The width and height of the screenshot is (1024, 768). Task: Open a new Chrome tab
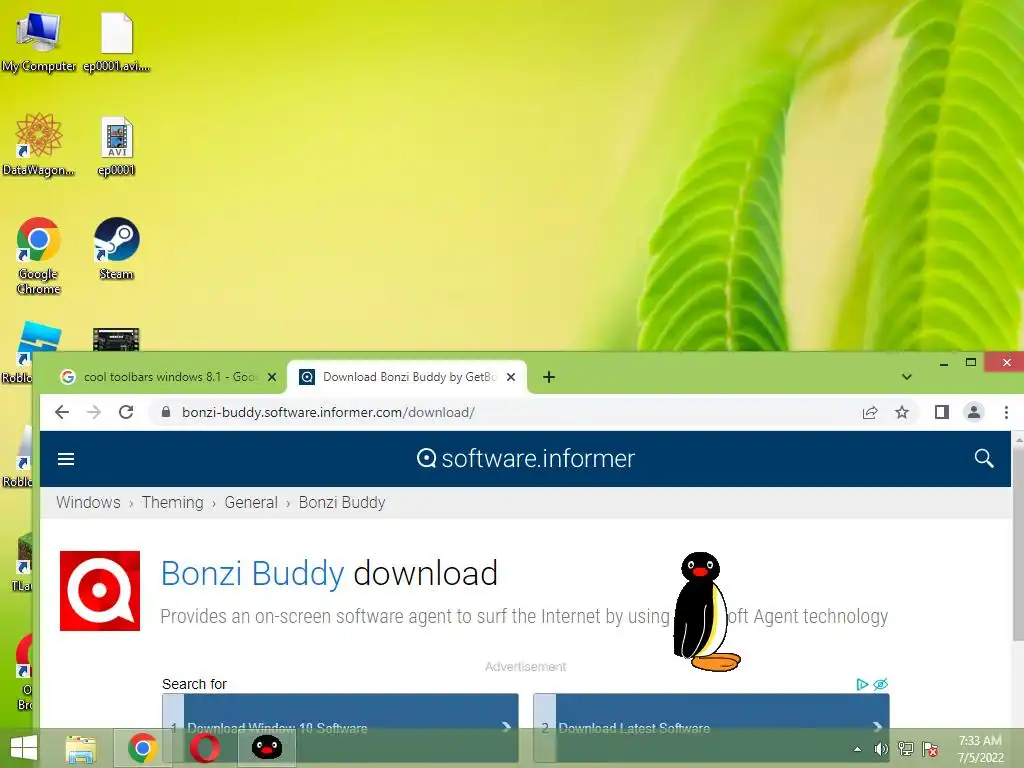(x=549, y=377)
